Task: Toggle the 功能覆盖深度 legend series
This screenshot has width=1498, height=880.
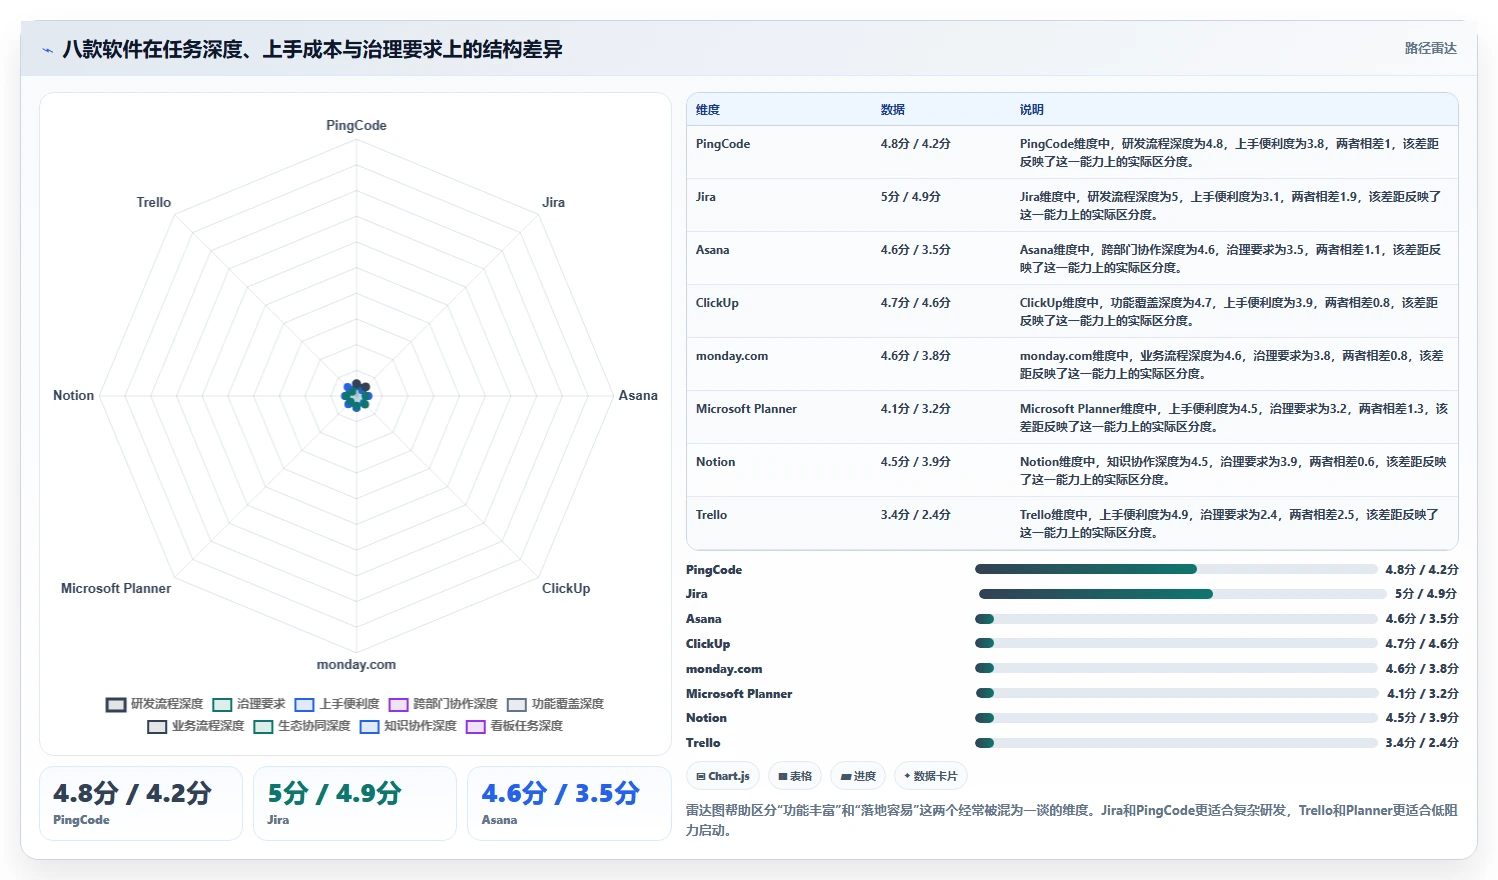Action: [555, 704]
